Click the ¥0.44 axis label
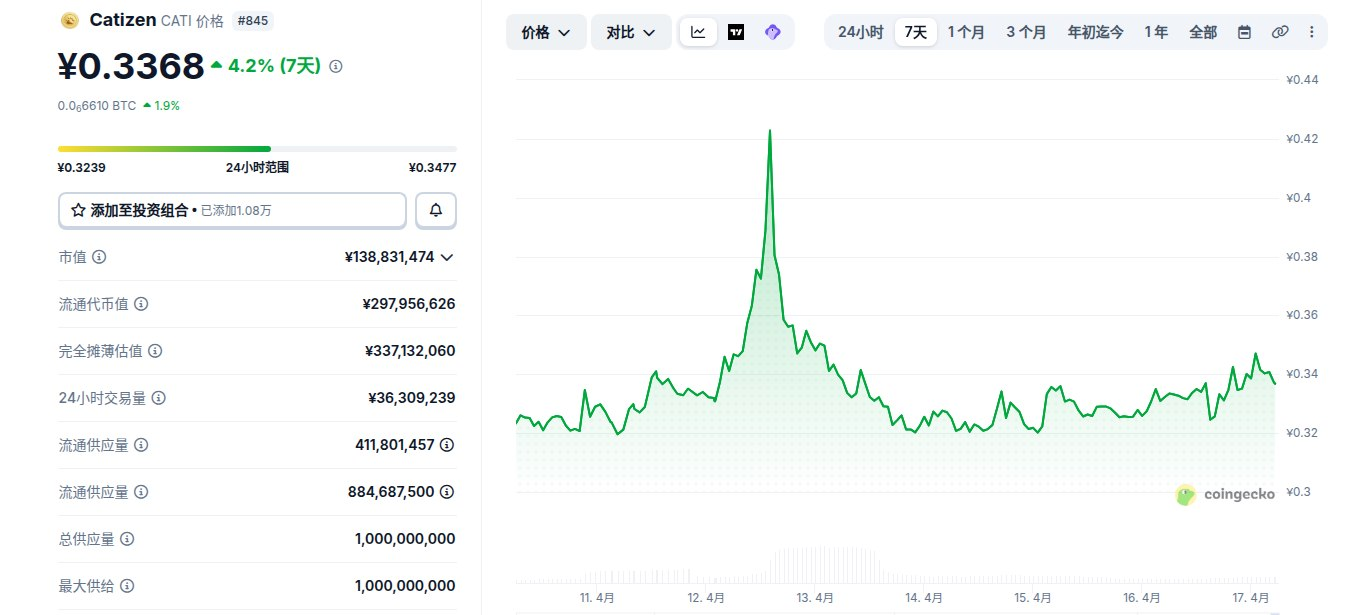 [1303, 80]
